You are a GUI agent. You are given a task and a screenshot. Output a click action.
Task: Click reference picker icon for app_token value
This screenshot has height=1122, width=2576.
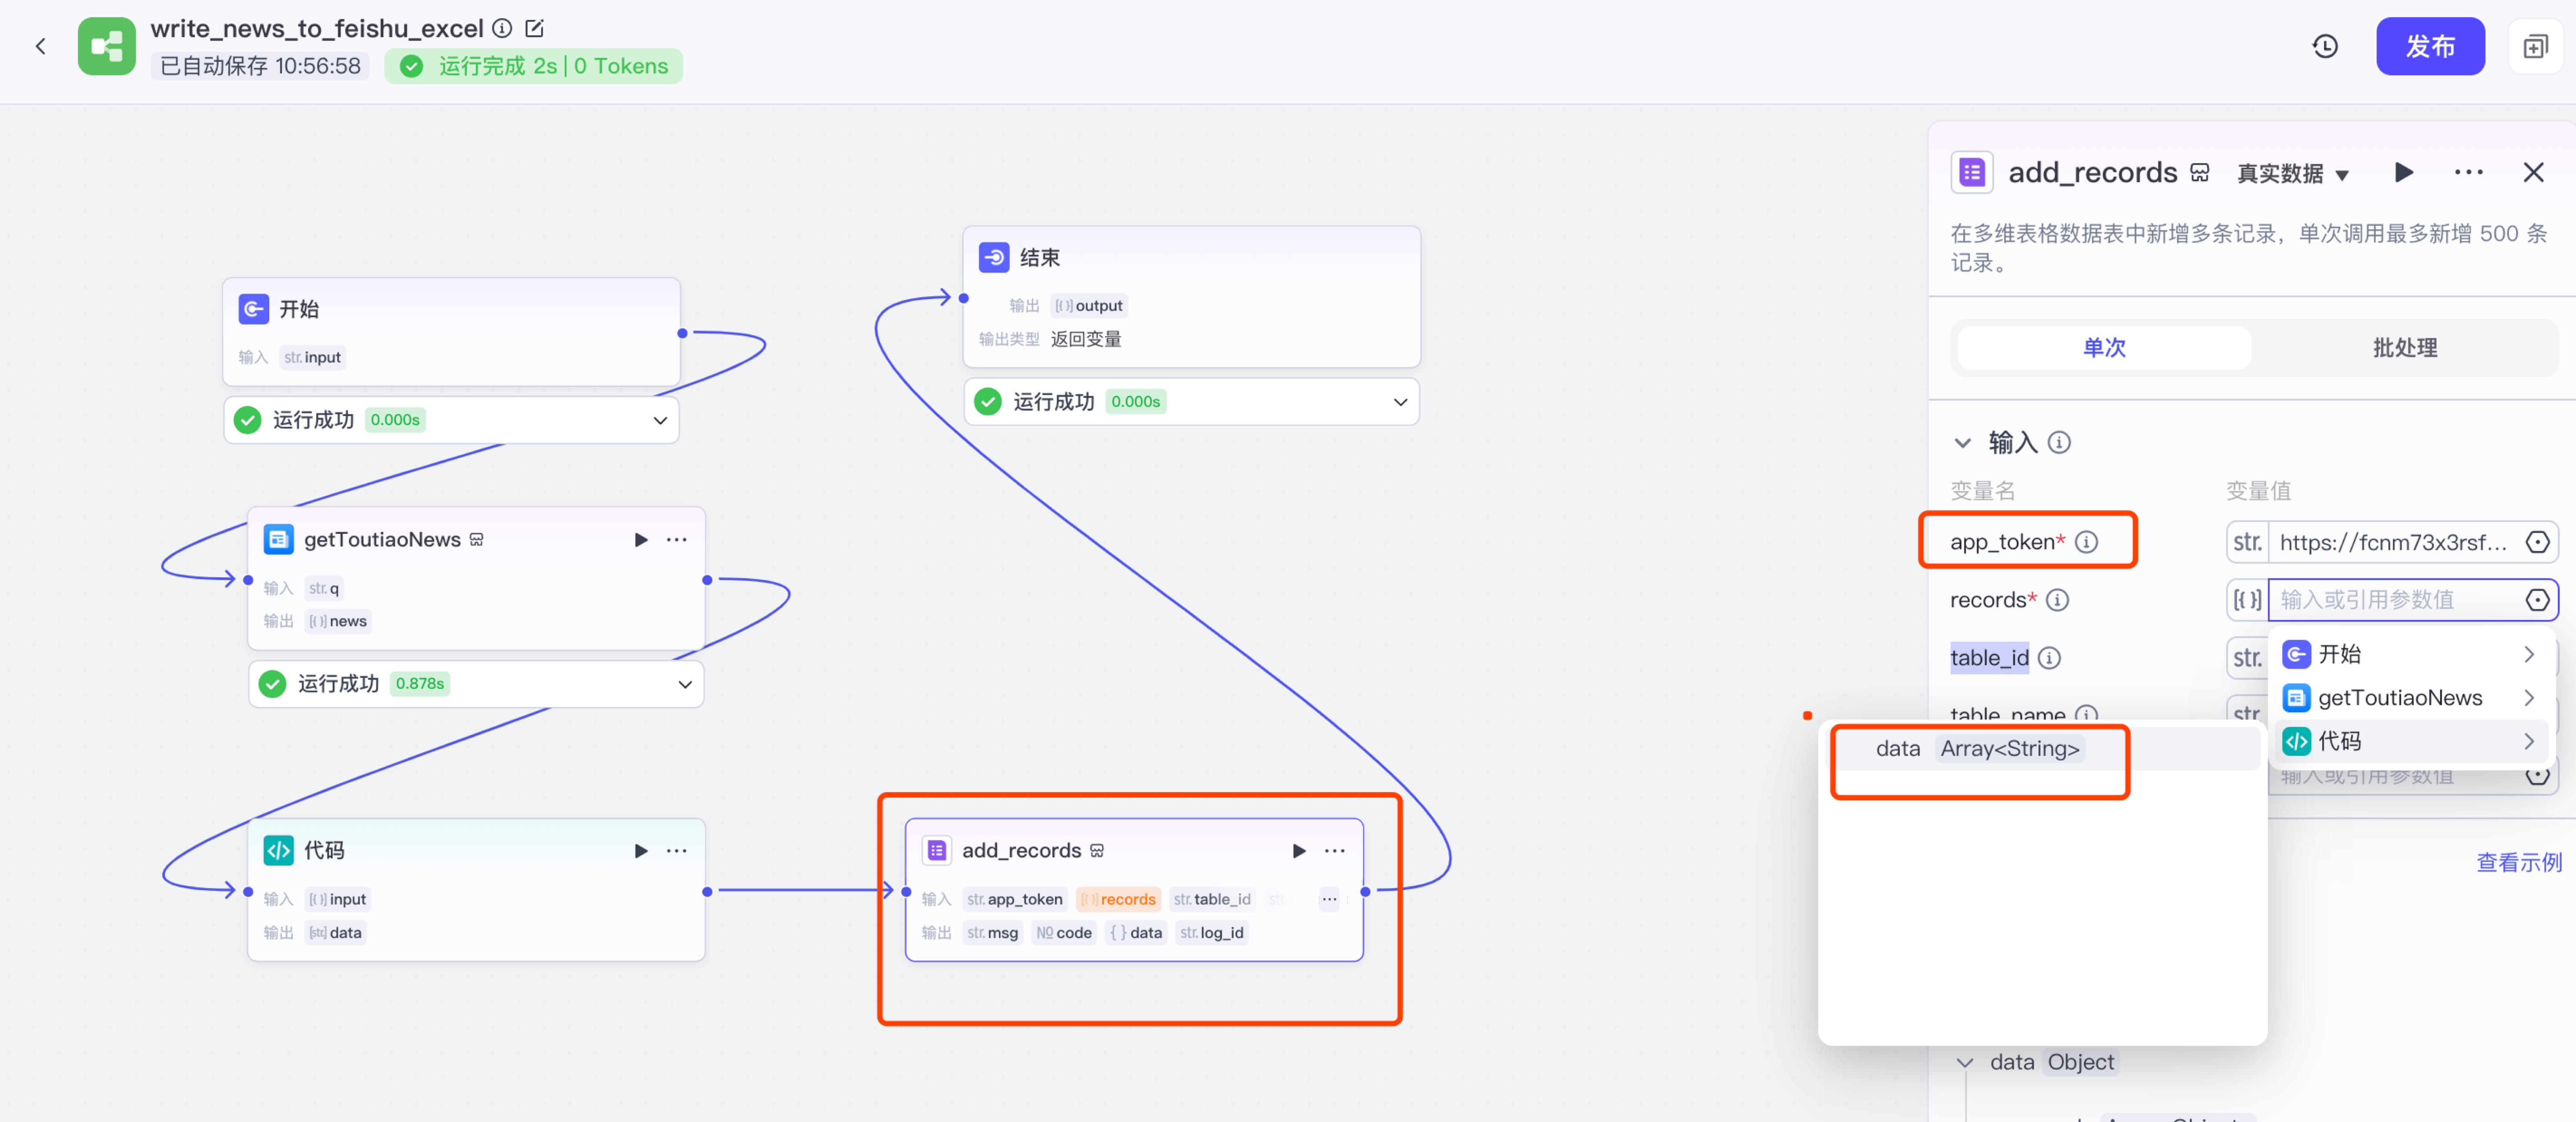(x=2537, y=542)
